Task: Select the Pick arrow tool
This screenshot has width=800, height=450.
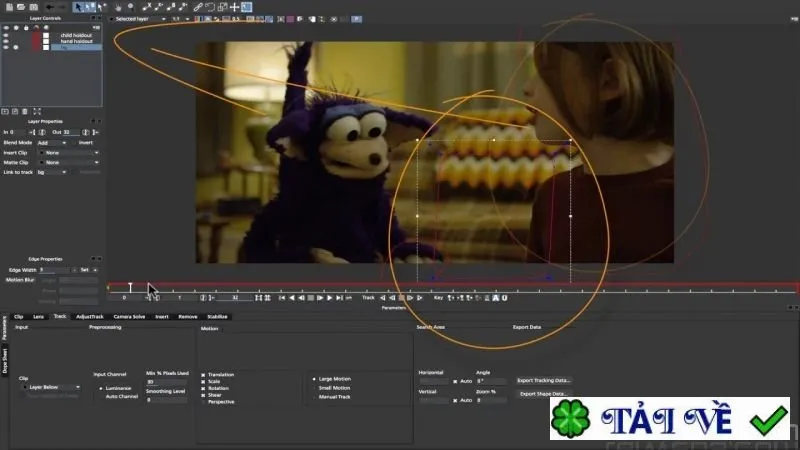Action: point(78,7)
